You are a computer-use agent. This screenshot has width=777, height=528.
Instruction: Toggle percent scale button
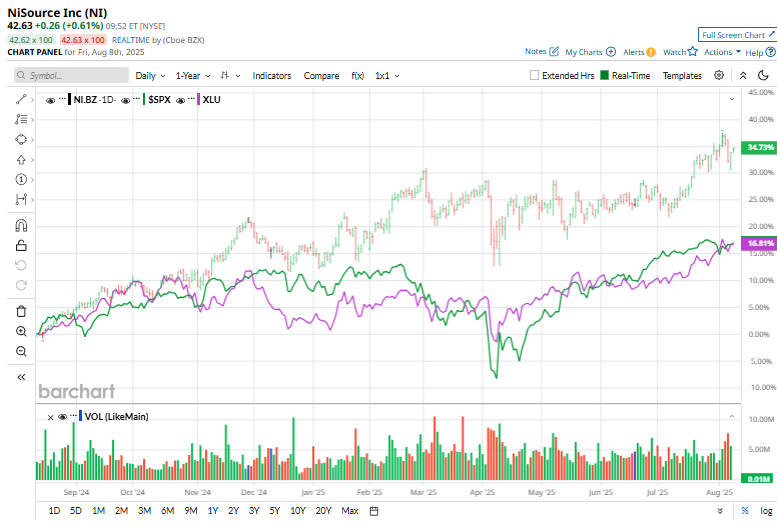pos(745,511)
